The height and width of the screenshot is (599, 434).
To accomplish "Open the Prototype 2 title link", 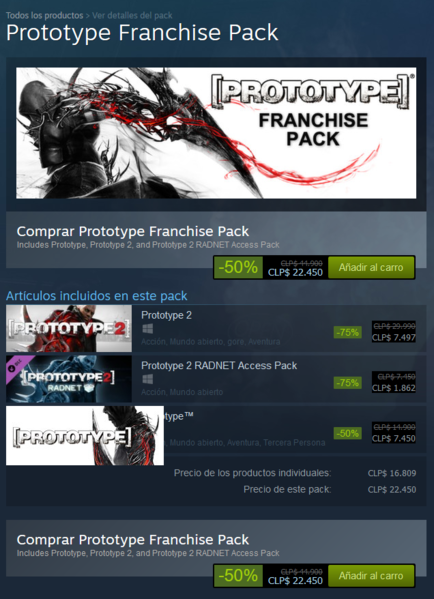I will [167, 315].
